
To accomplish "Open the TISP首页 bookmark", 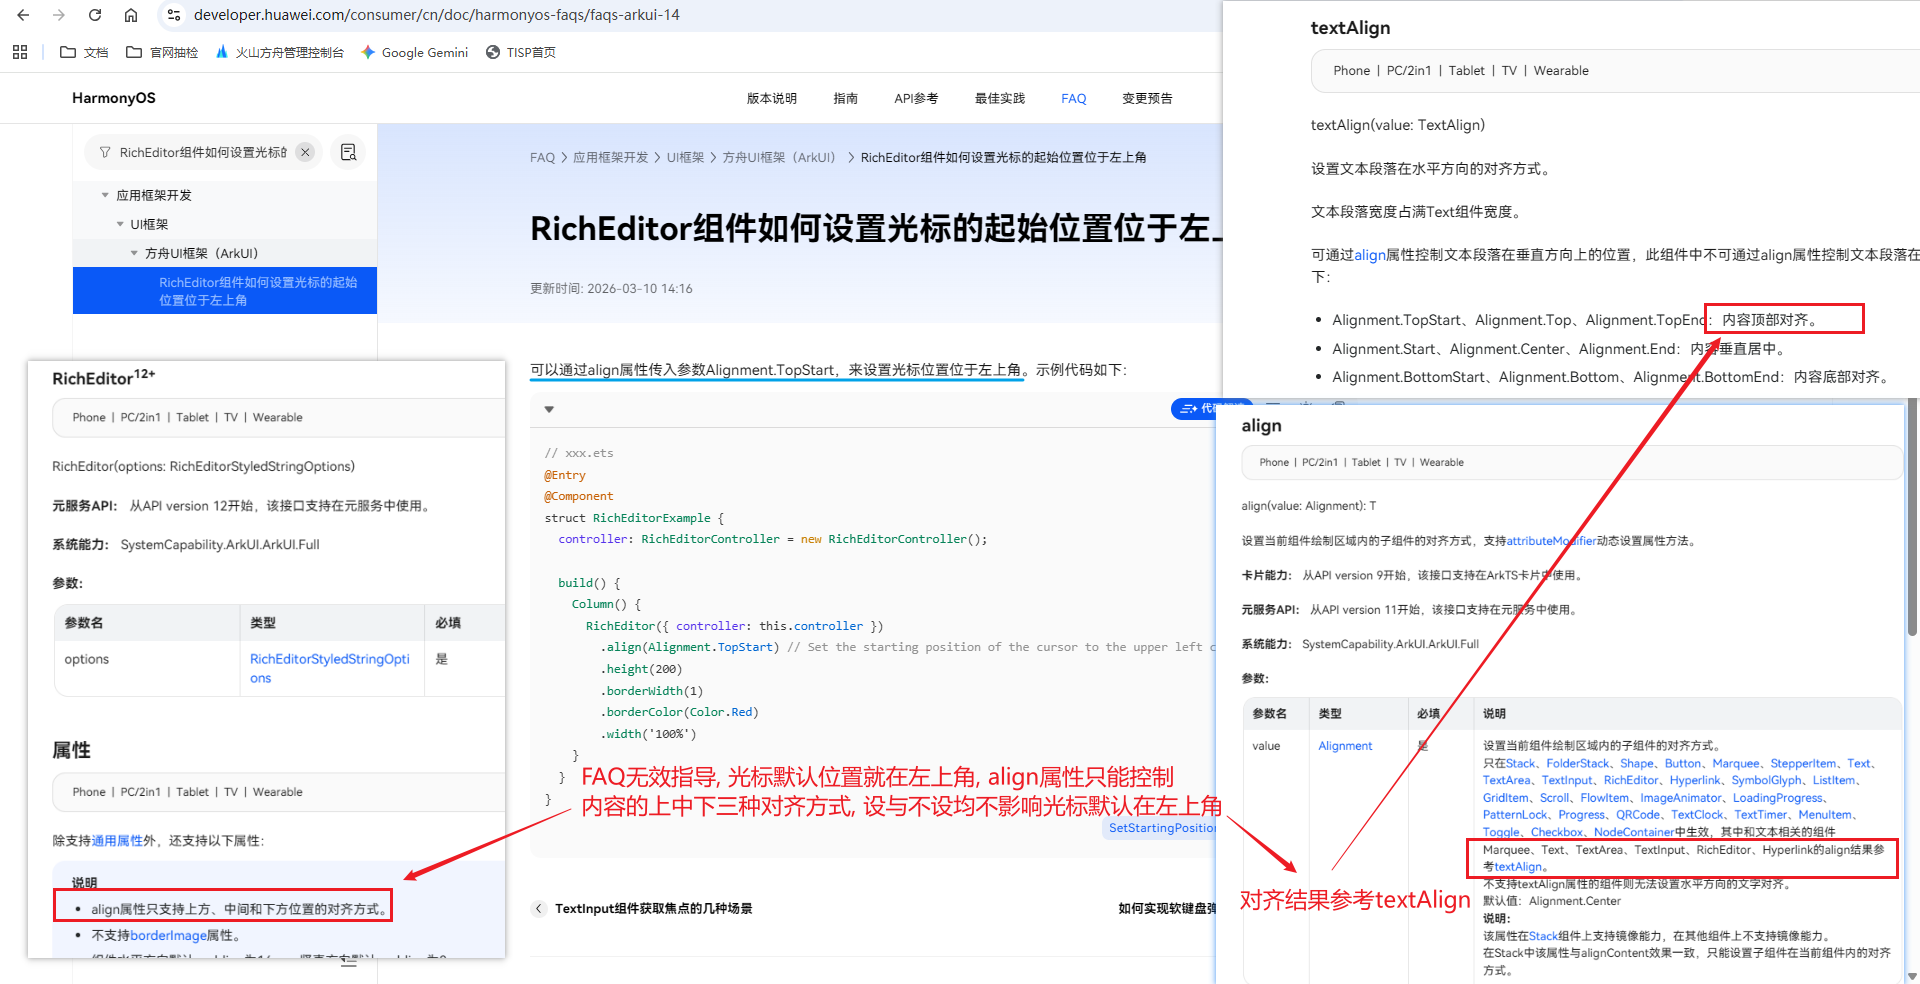I will [x=520, y=52].
